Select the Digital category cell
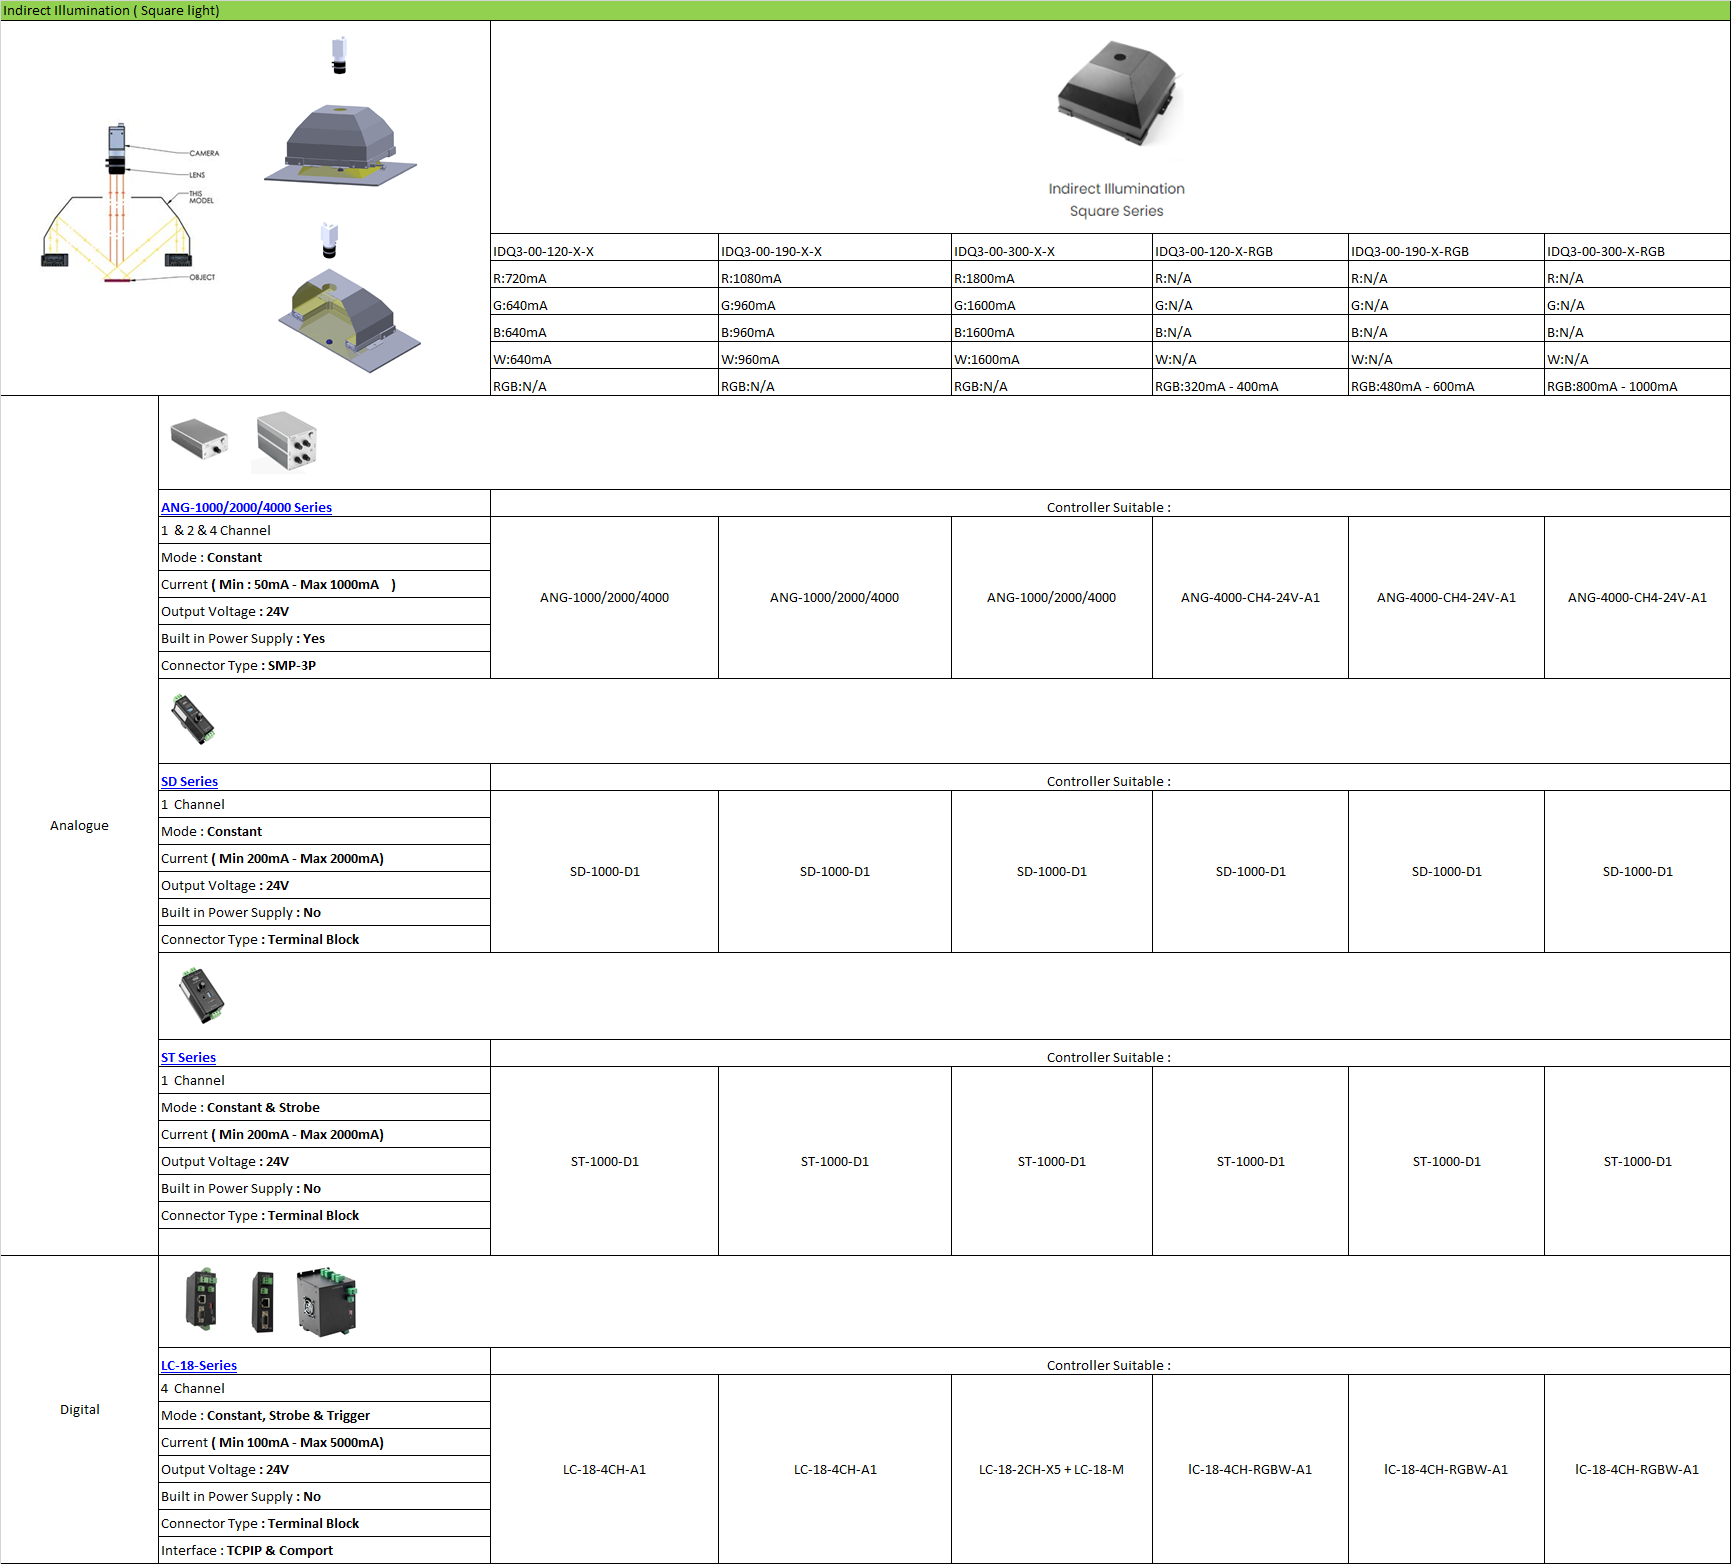1731x1564 pixels. click(79, 1409)
